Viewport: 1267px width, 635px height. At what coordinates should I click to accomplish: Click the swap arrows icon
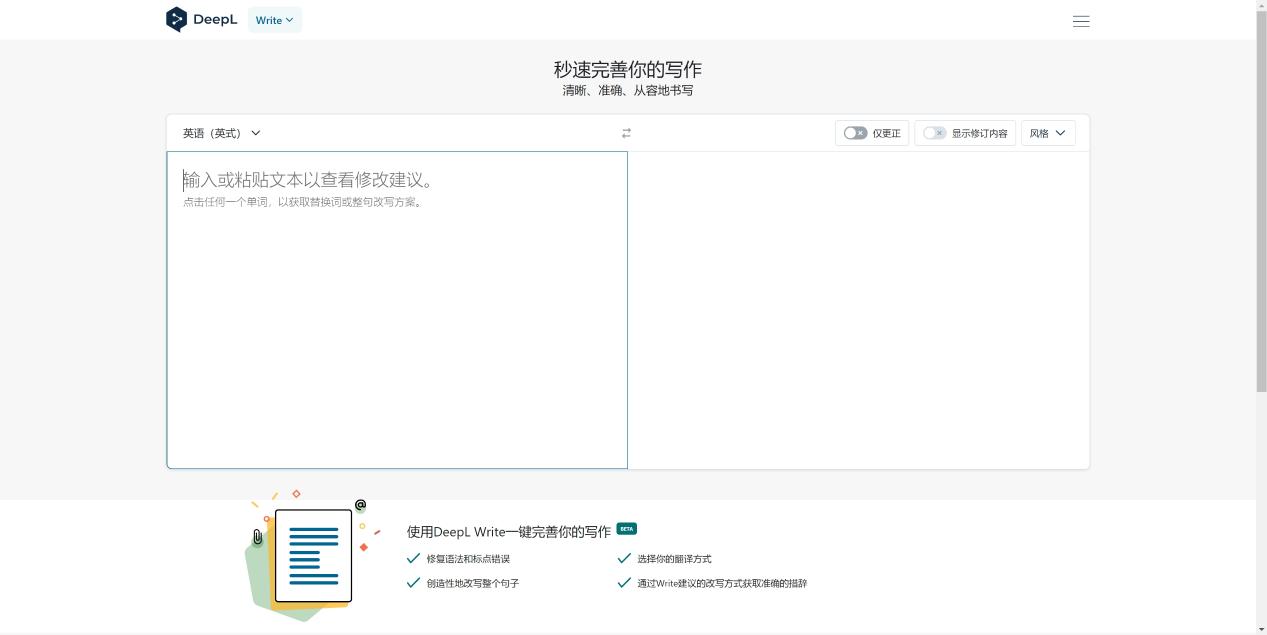coord(626,133)
